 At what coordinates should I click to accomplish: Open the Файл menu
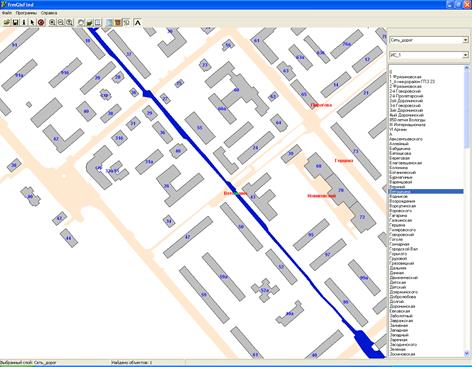[x=7, y=13]
